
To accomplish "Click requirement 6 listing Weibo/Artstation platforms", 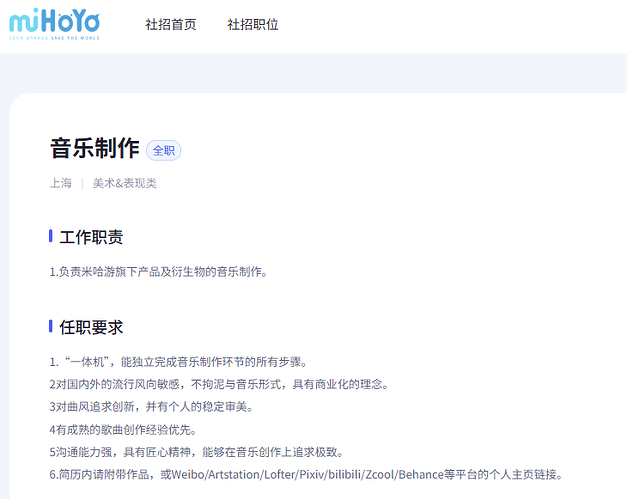I will (x=306, y=475).
